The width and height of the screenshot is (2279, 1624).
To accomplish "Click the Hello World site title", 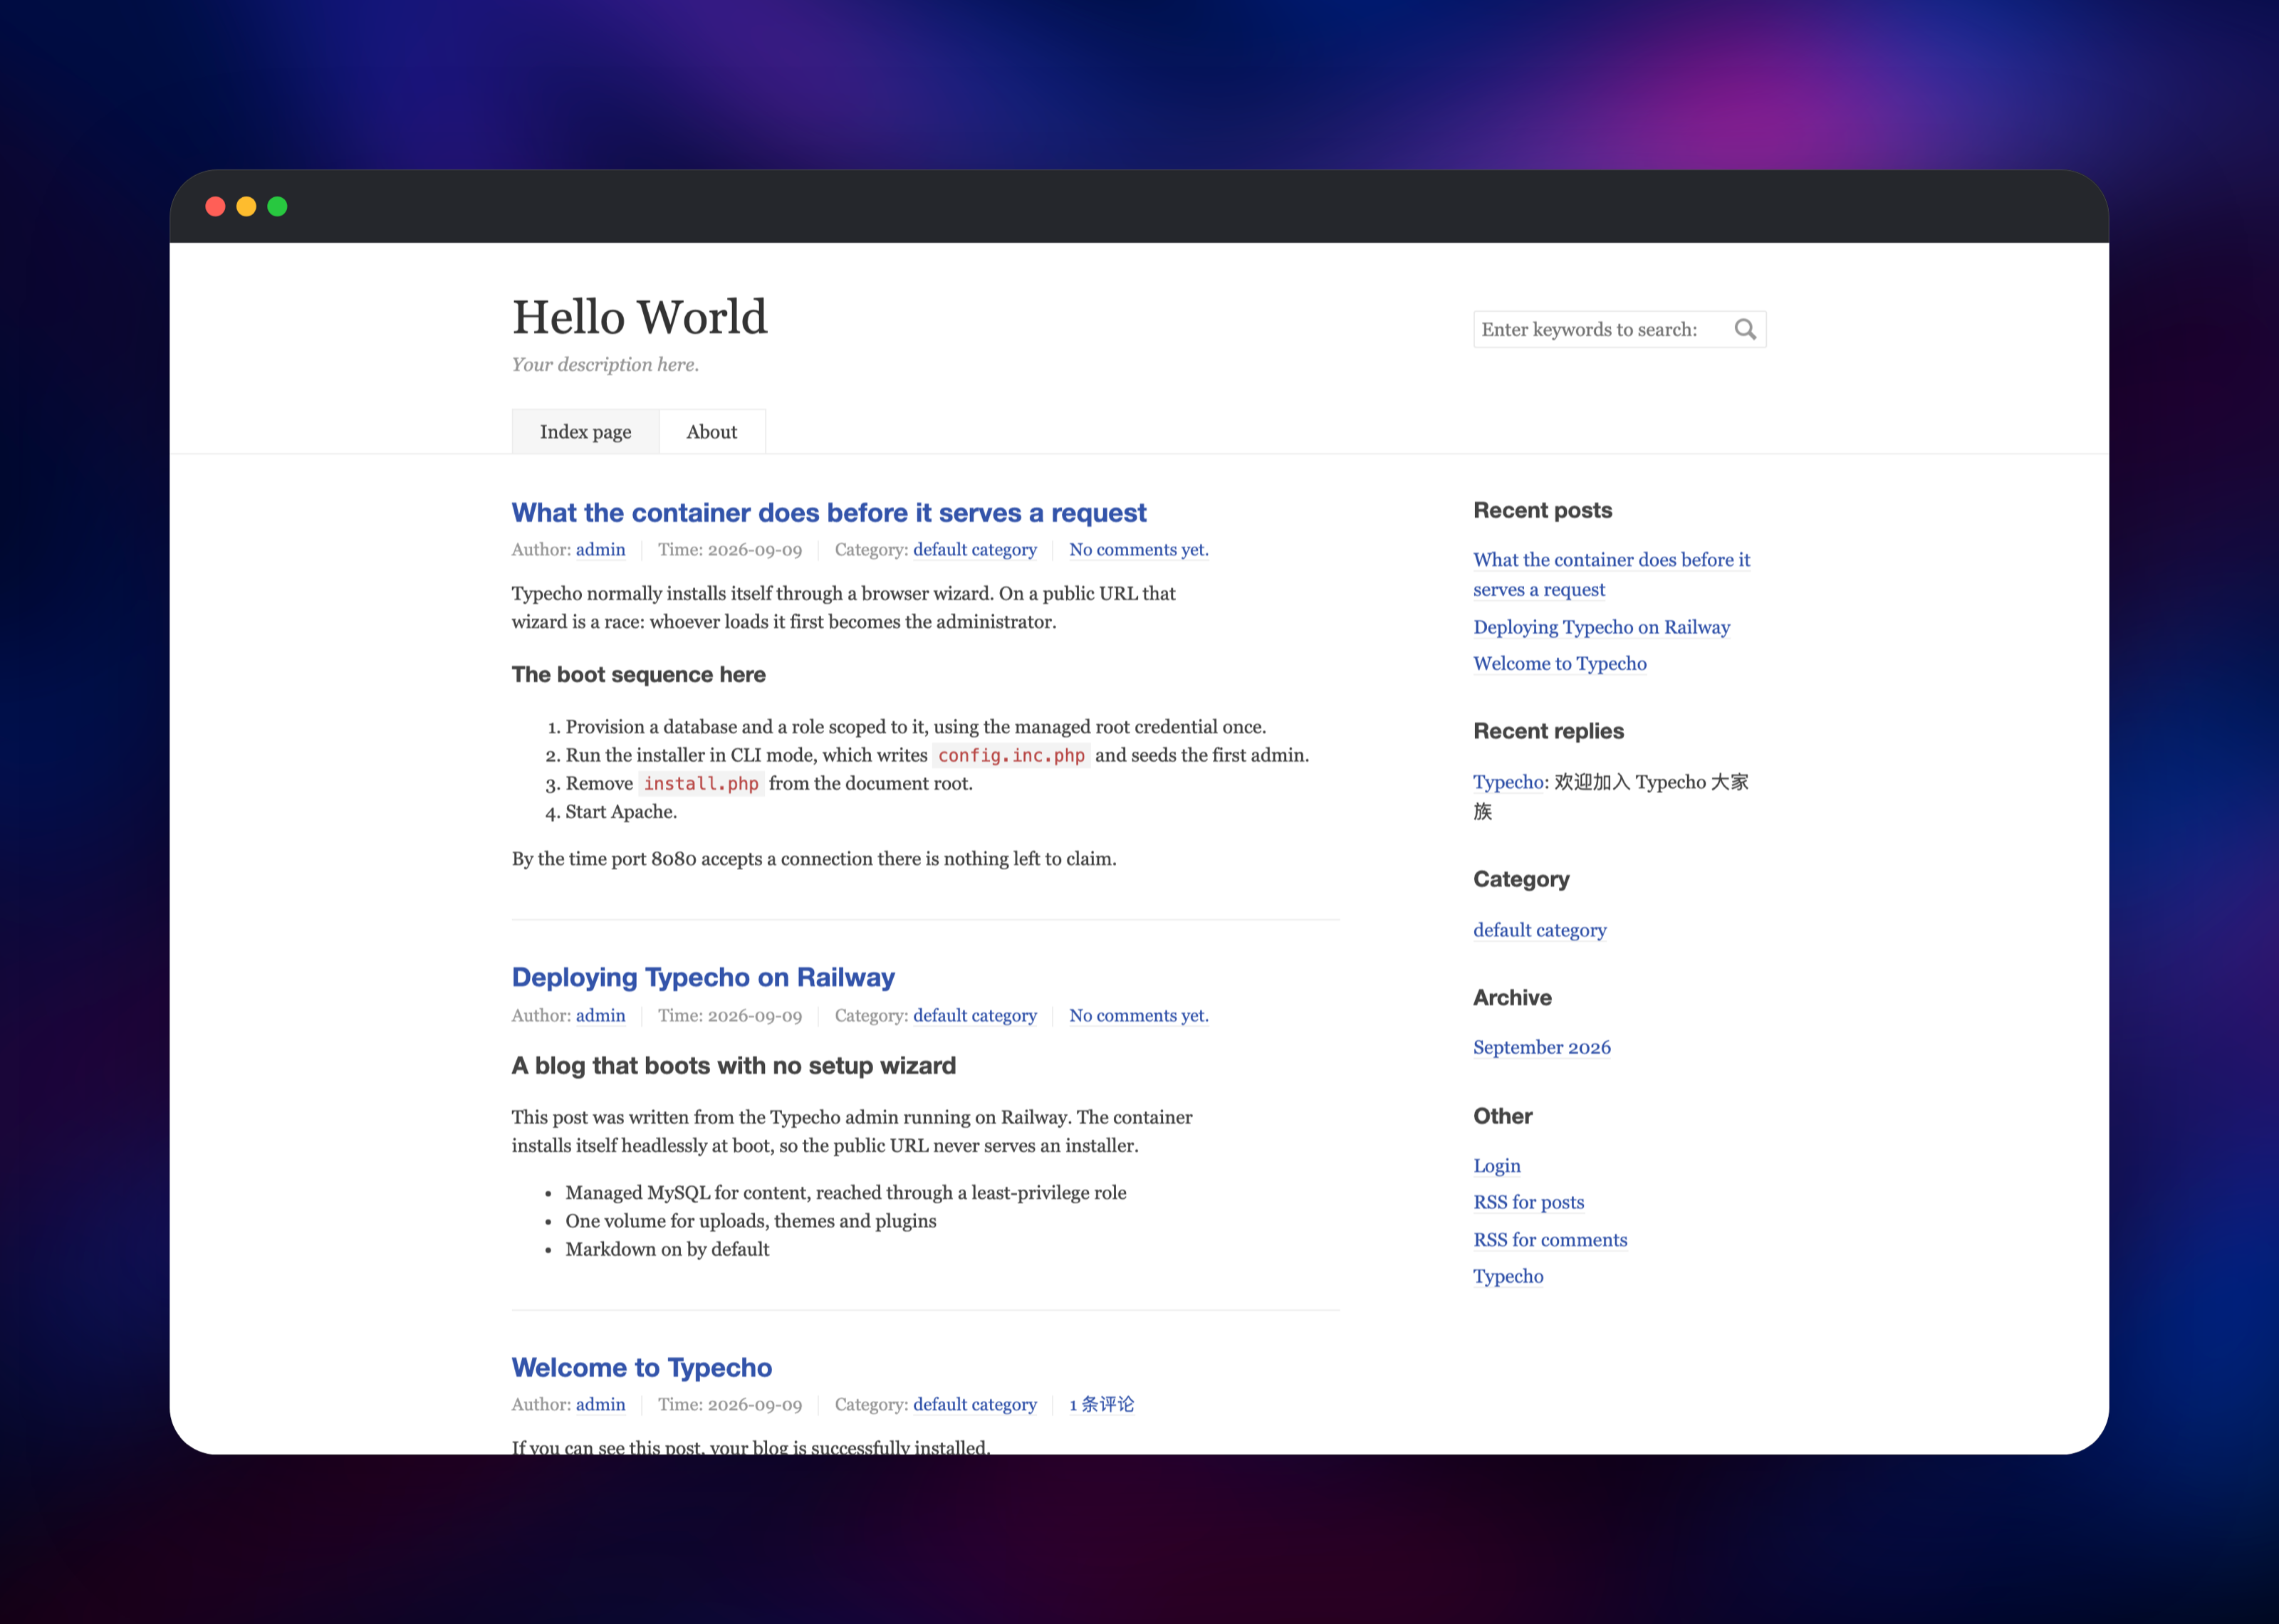I will tap(639, 317).
